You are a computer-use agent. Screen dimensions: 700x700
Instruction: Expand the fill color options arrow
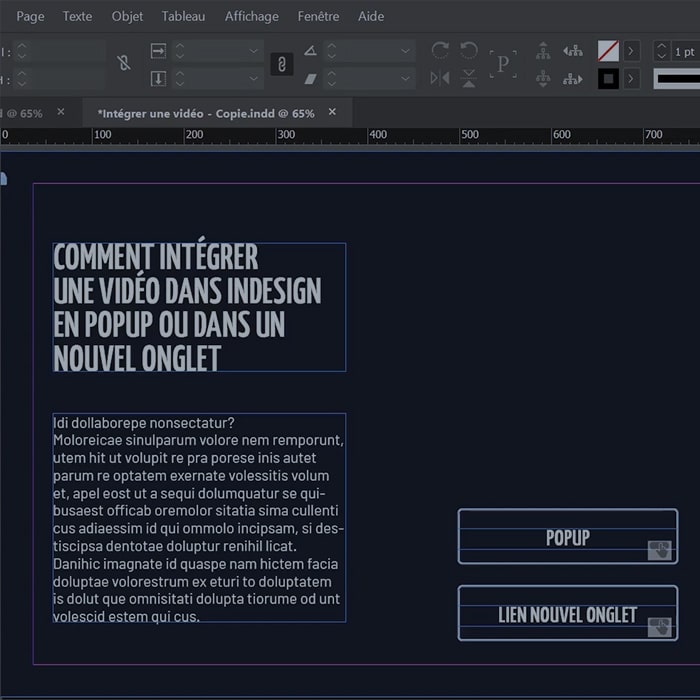click(x=631, y=51)
